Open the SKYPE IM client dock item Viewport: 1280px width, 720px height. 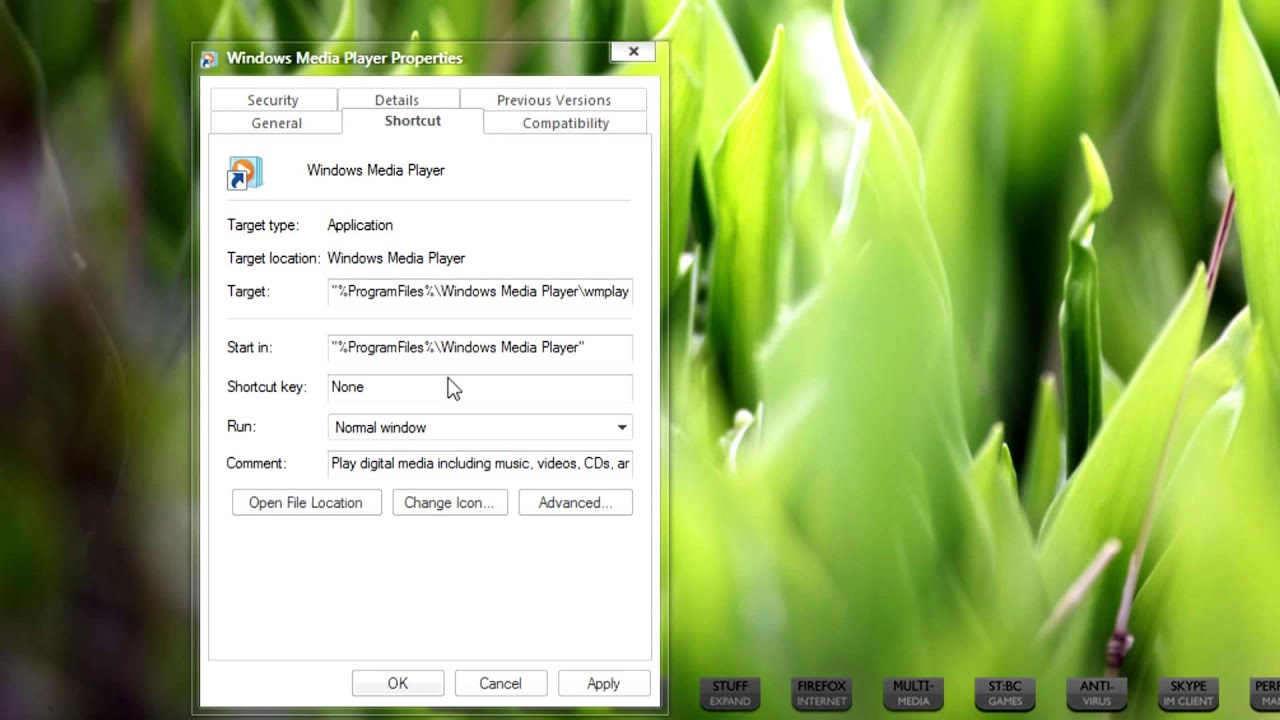tap(1188, 693)
